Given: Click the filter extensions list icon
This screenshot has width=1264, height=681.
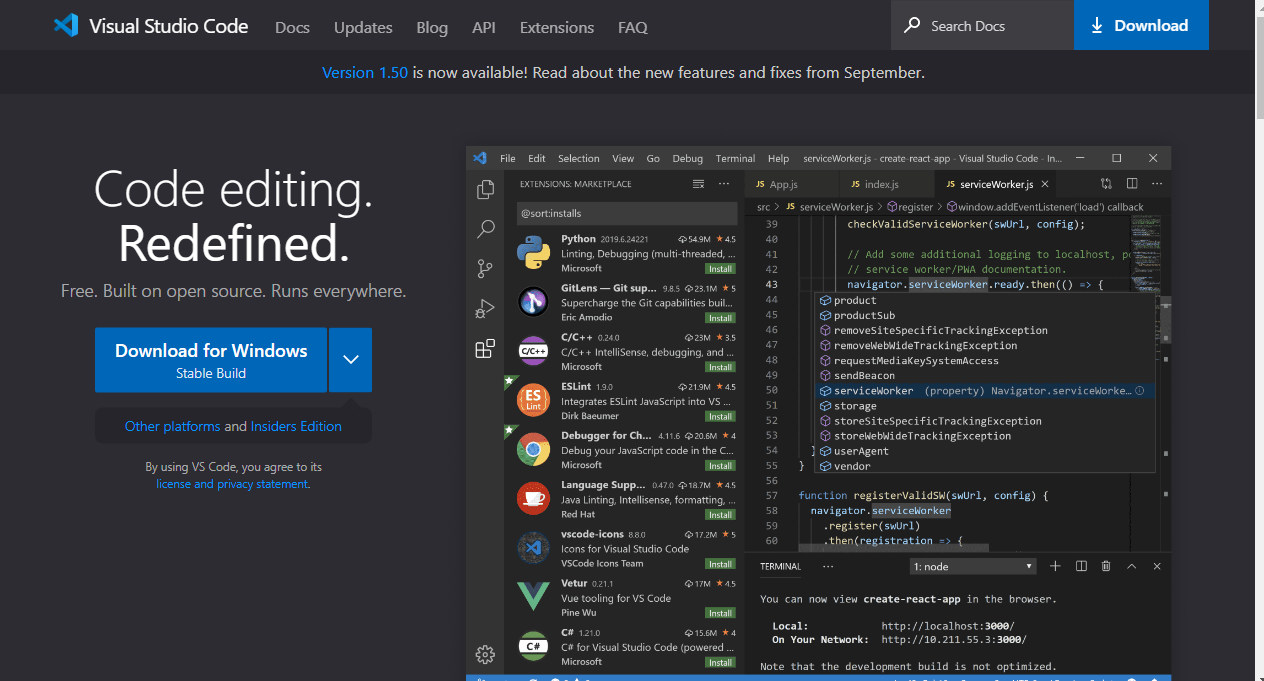Looking at the screenshot, I should 699,184.
